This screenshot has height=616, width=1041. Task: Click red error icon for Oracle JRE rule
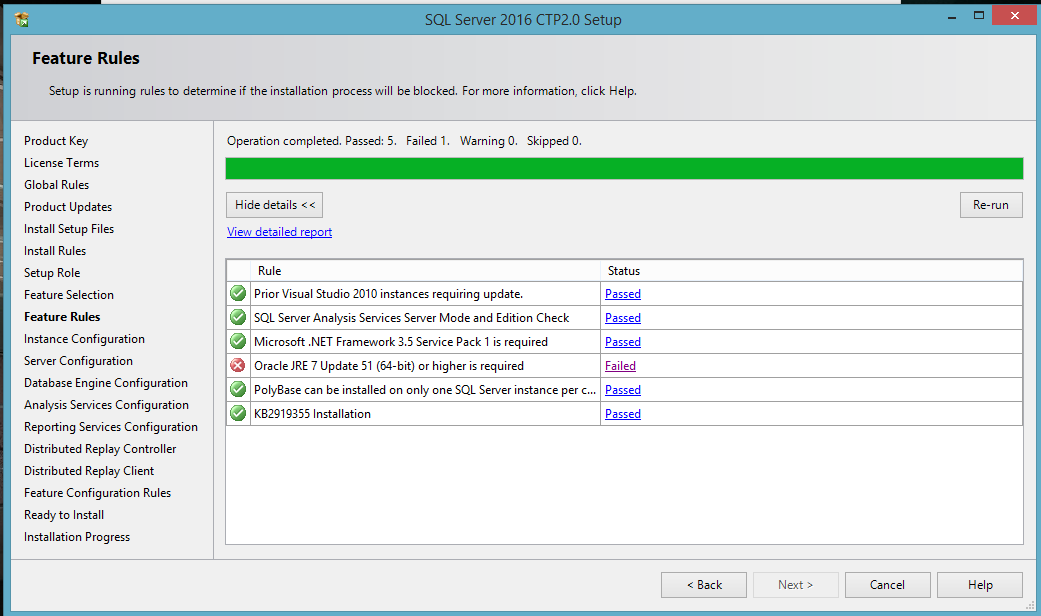click(238, 365)
